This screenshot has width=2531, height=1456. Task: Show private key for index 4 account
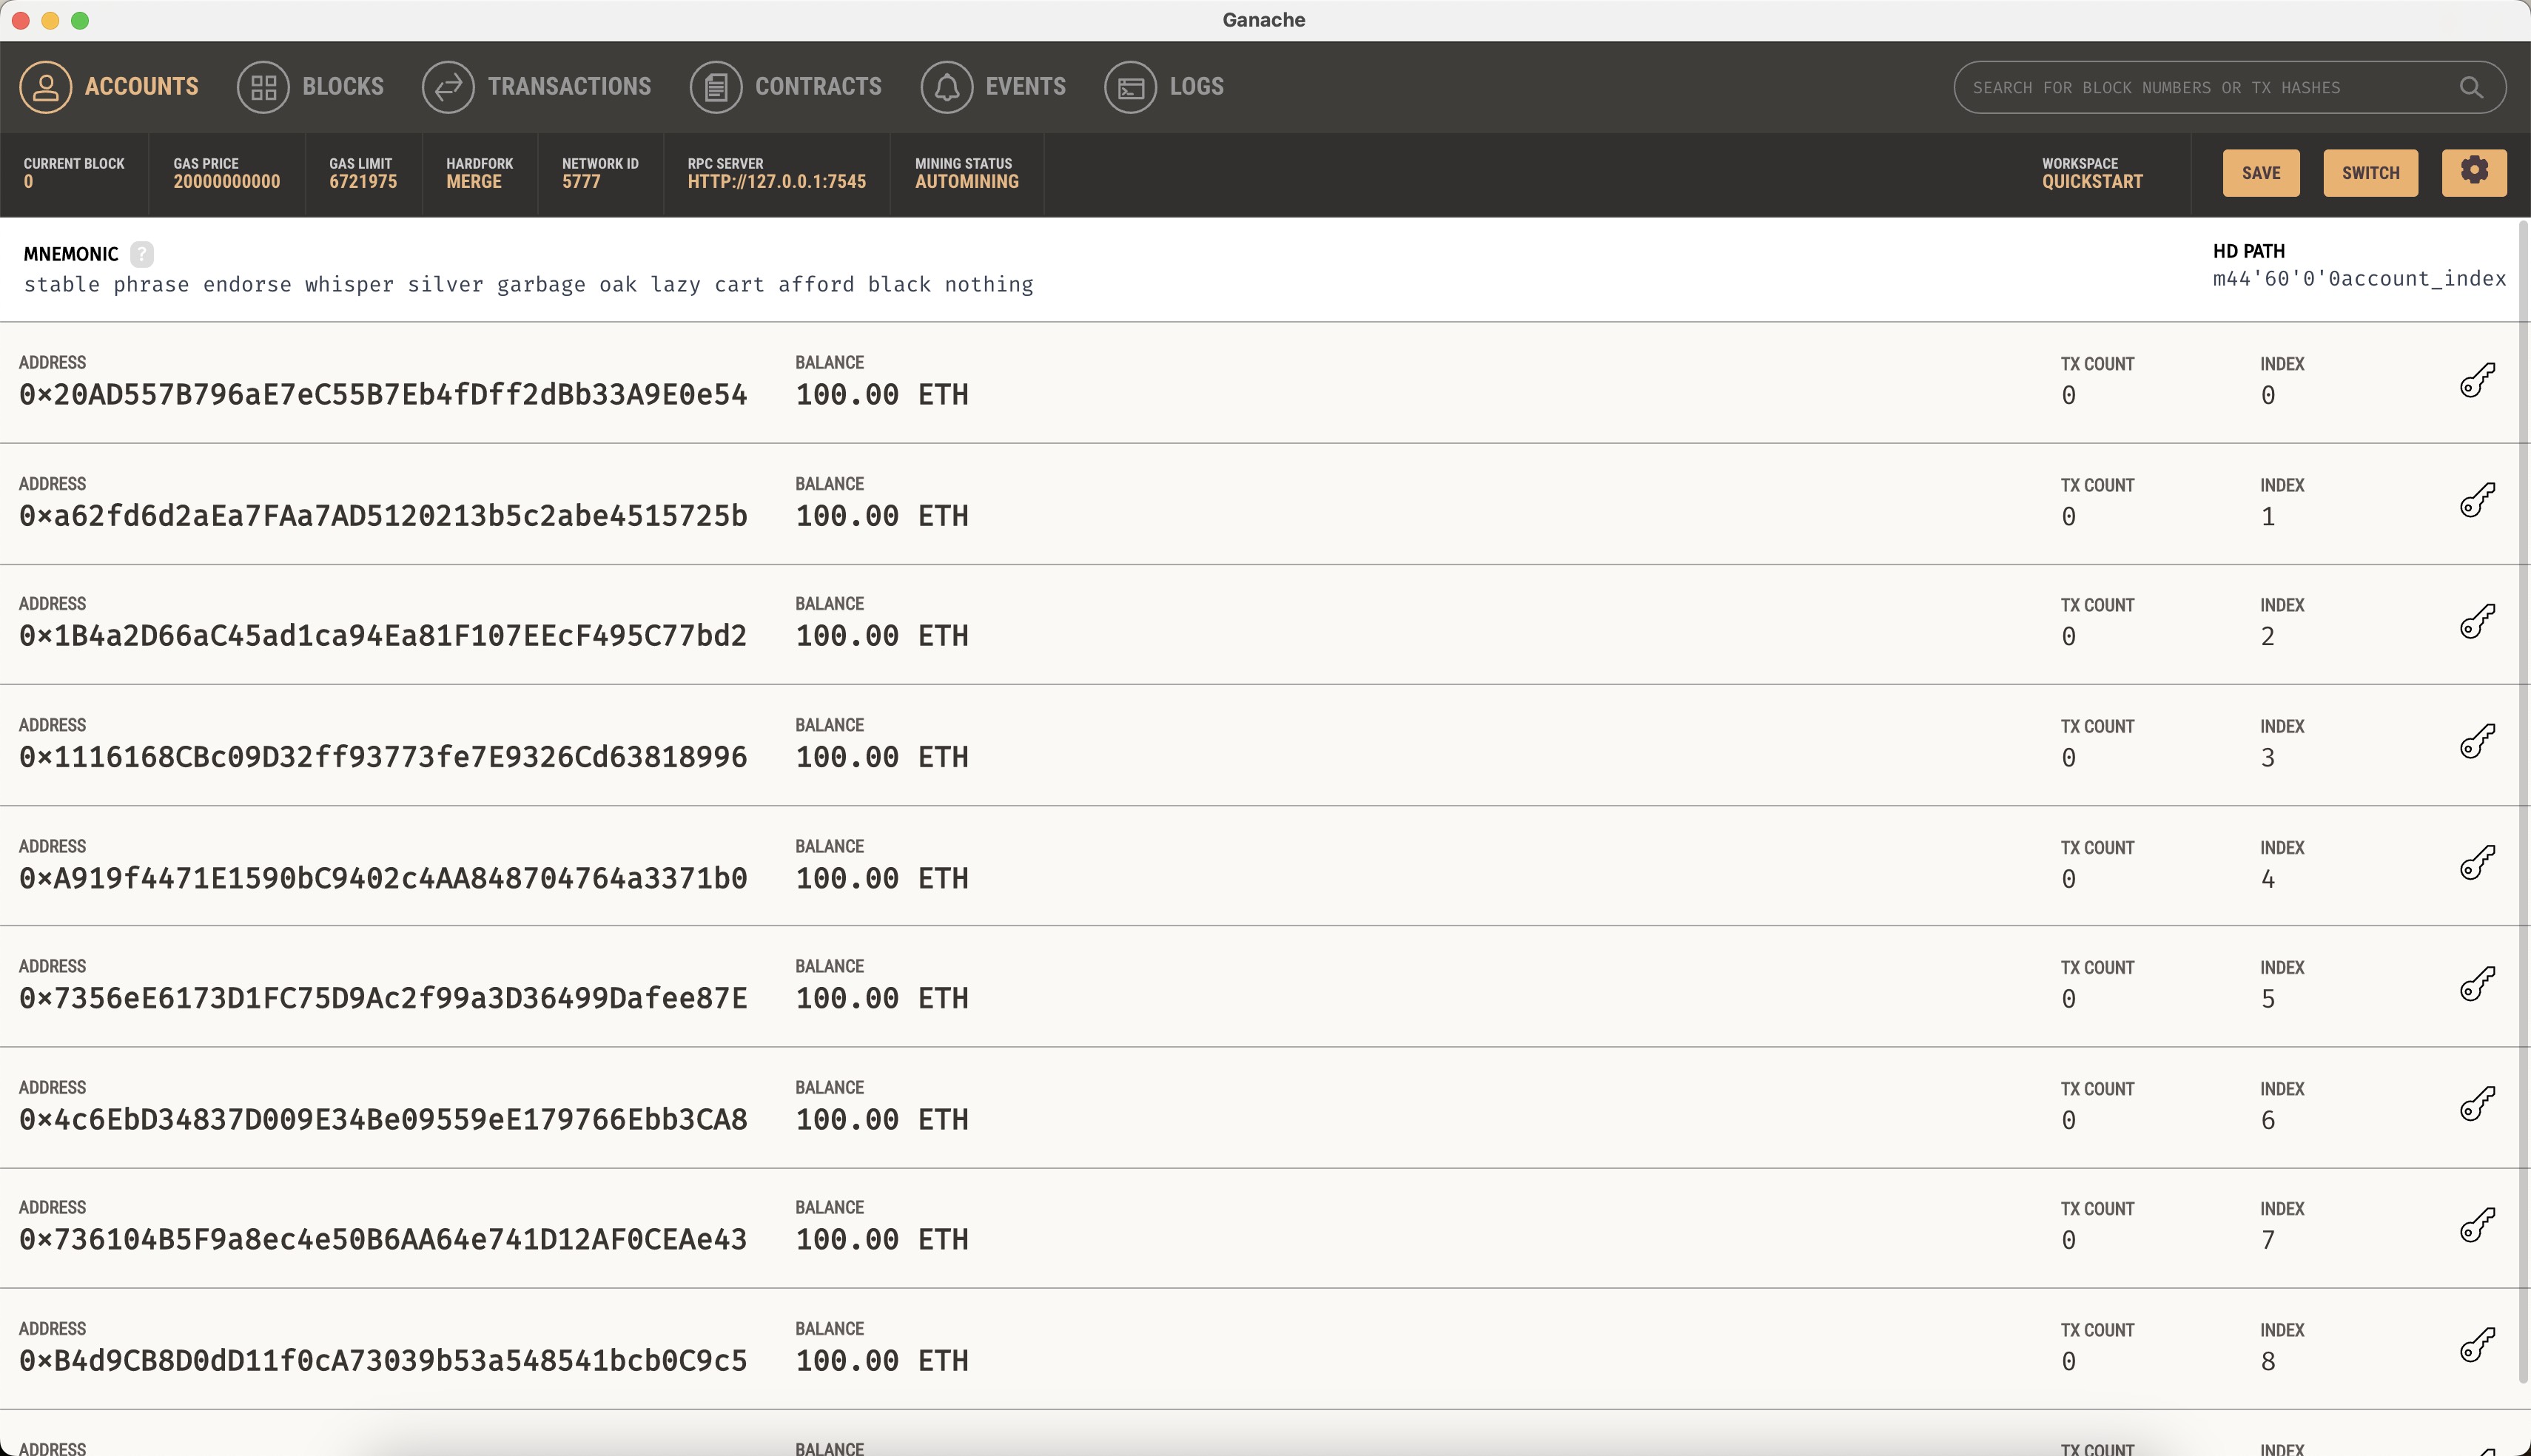[2477, 863]
